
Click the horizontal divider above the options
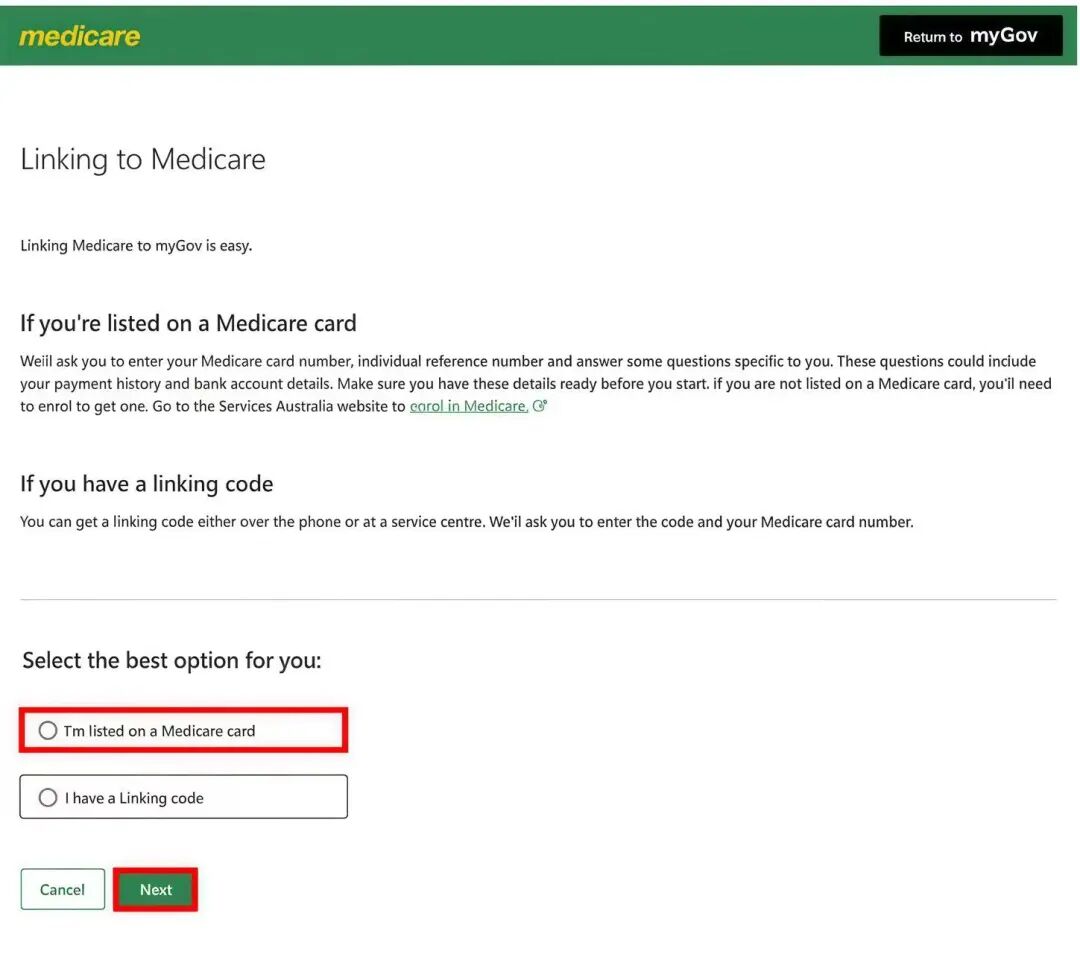[x=538, y=600]
